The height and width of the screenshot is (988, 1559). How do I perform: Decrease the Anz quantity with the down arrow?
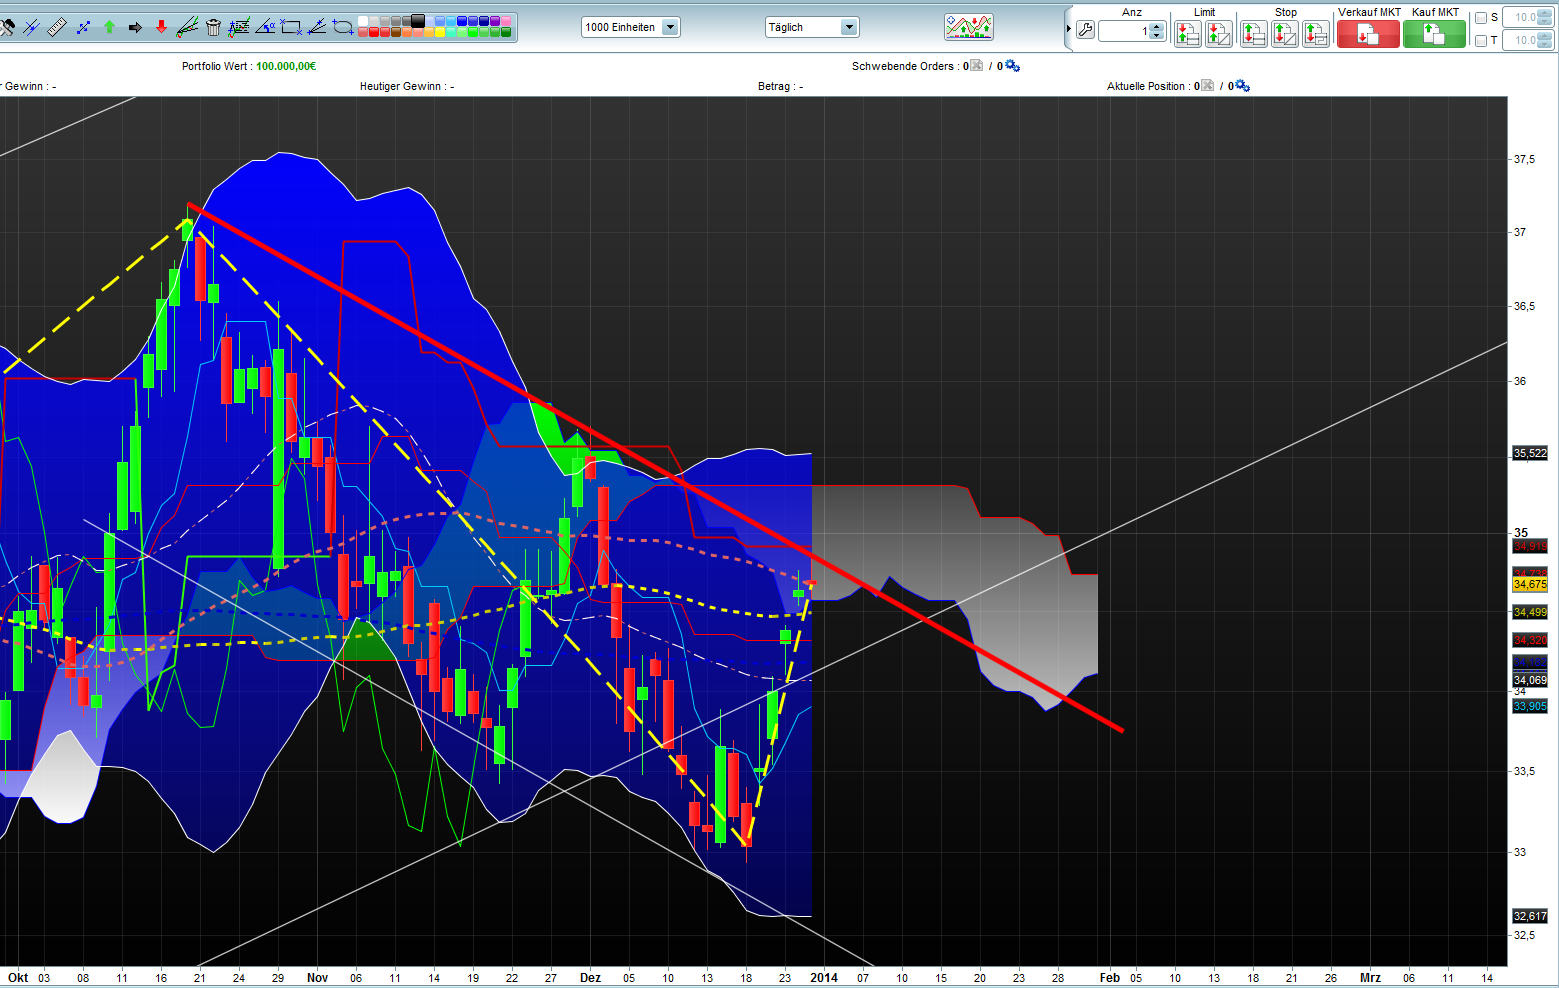pos(1157,35)
